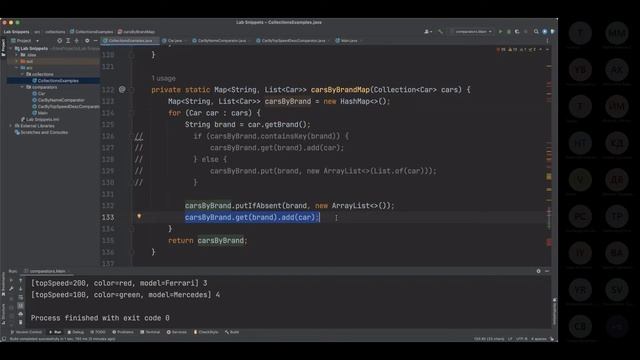Click the Collapse All icon in Project panel toolbar
This screenshot has height=360, width=640.
click(x=76, y=41)
